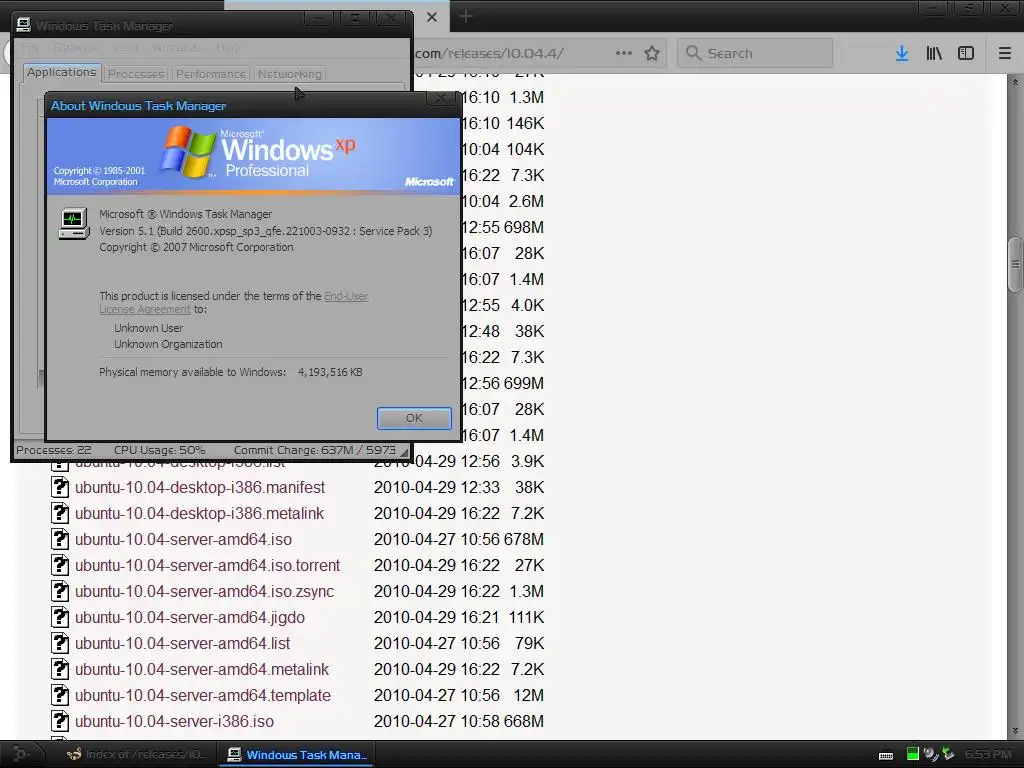
Task: Click the keyboard icon in system tray
Action: pos(886,756)
